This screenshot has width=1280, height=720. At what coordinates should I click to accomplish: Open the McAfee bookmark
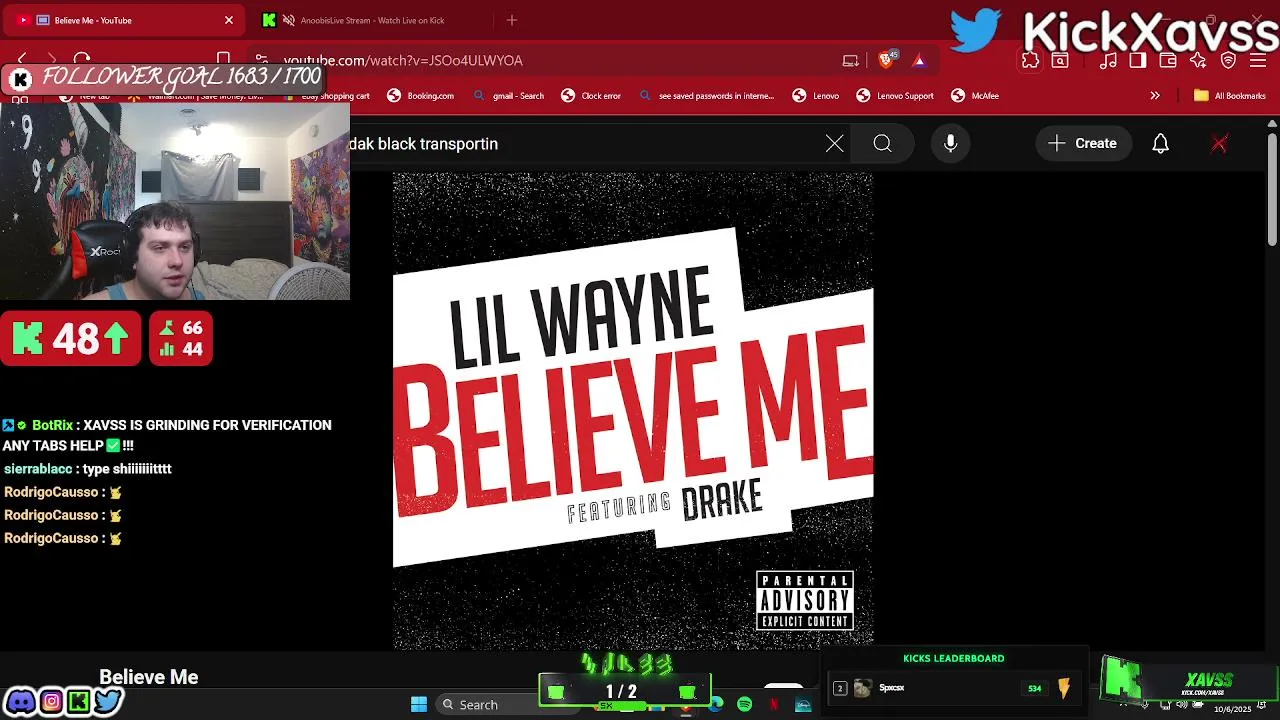tap(975, 96)
